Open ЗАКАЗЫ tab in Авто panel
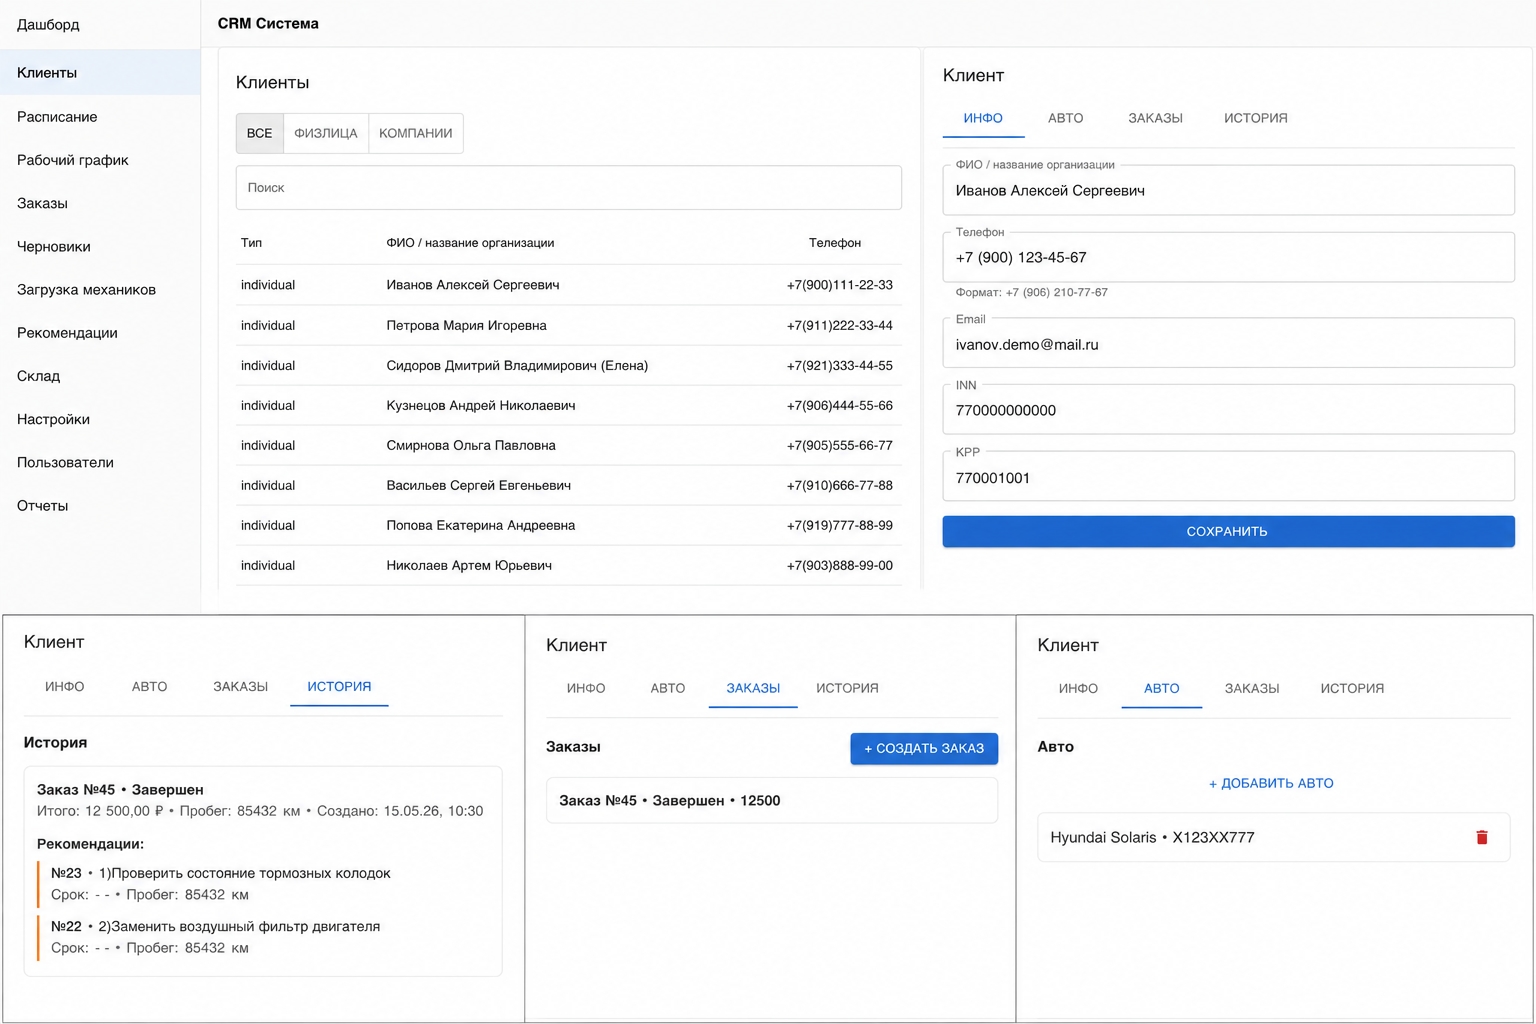1536x1024 pixels. tap(1252, 689)
